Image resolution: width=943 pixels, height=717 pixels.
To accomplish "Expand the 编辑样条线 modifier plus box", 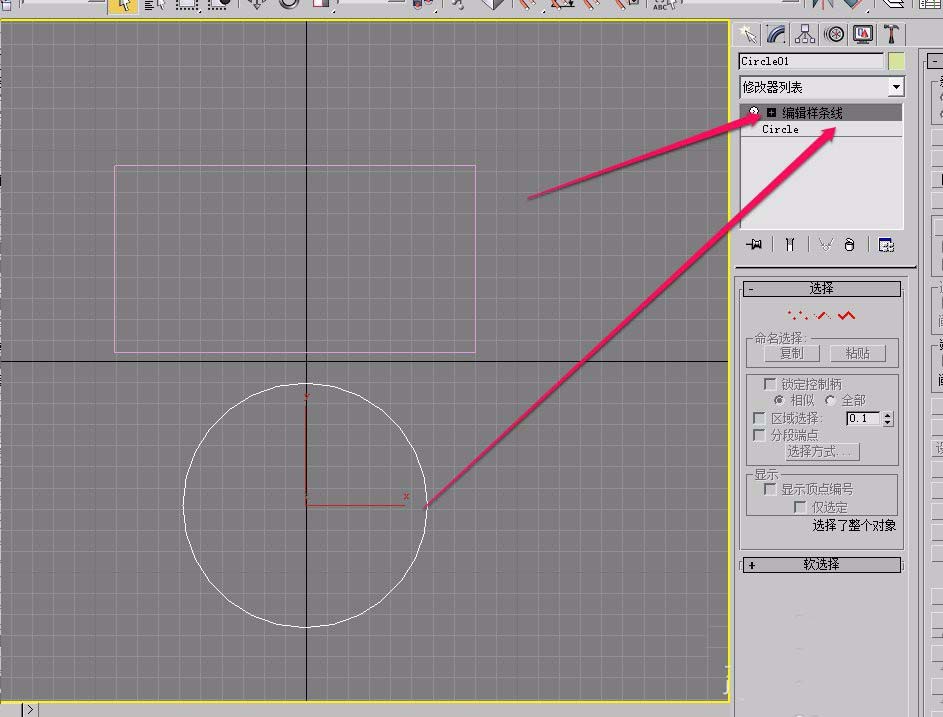I will (x=771, y=113).
